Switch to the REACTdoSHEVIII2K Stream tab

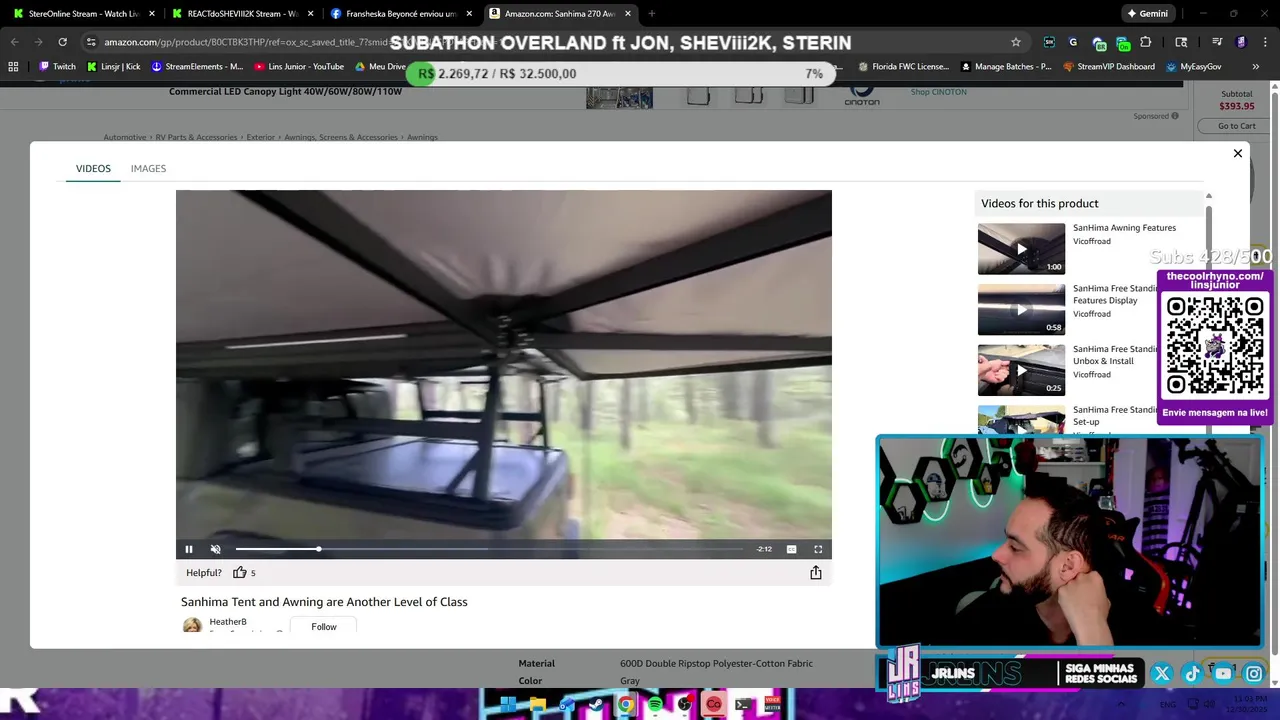(x=234, y=14)
